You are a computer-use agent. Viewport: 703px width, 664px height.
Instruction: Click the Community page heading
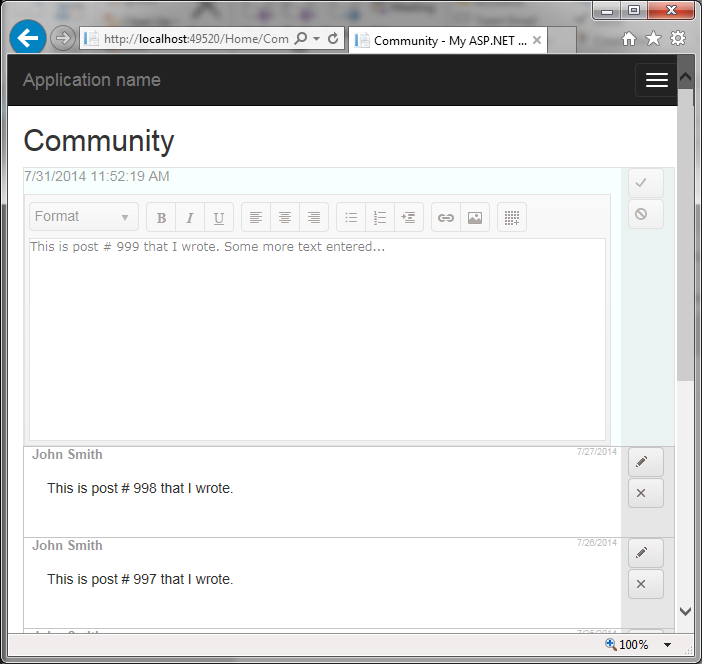tap(99, 141)
